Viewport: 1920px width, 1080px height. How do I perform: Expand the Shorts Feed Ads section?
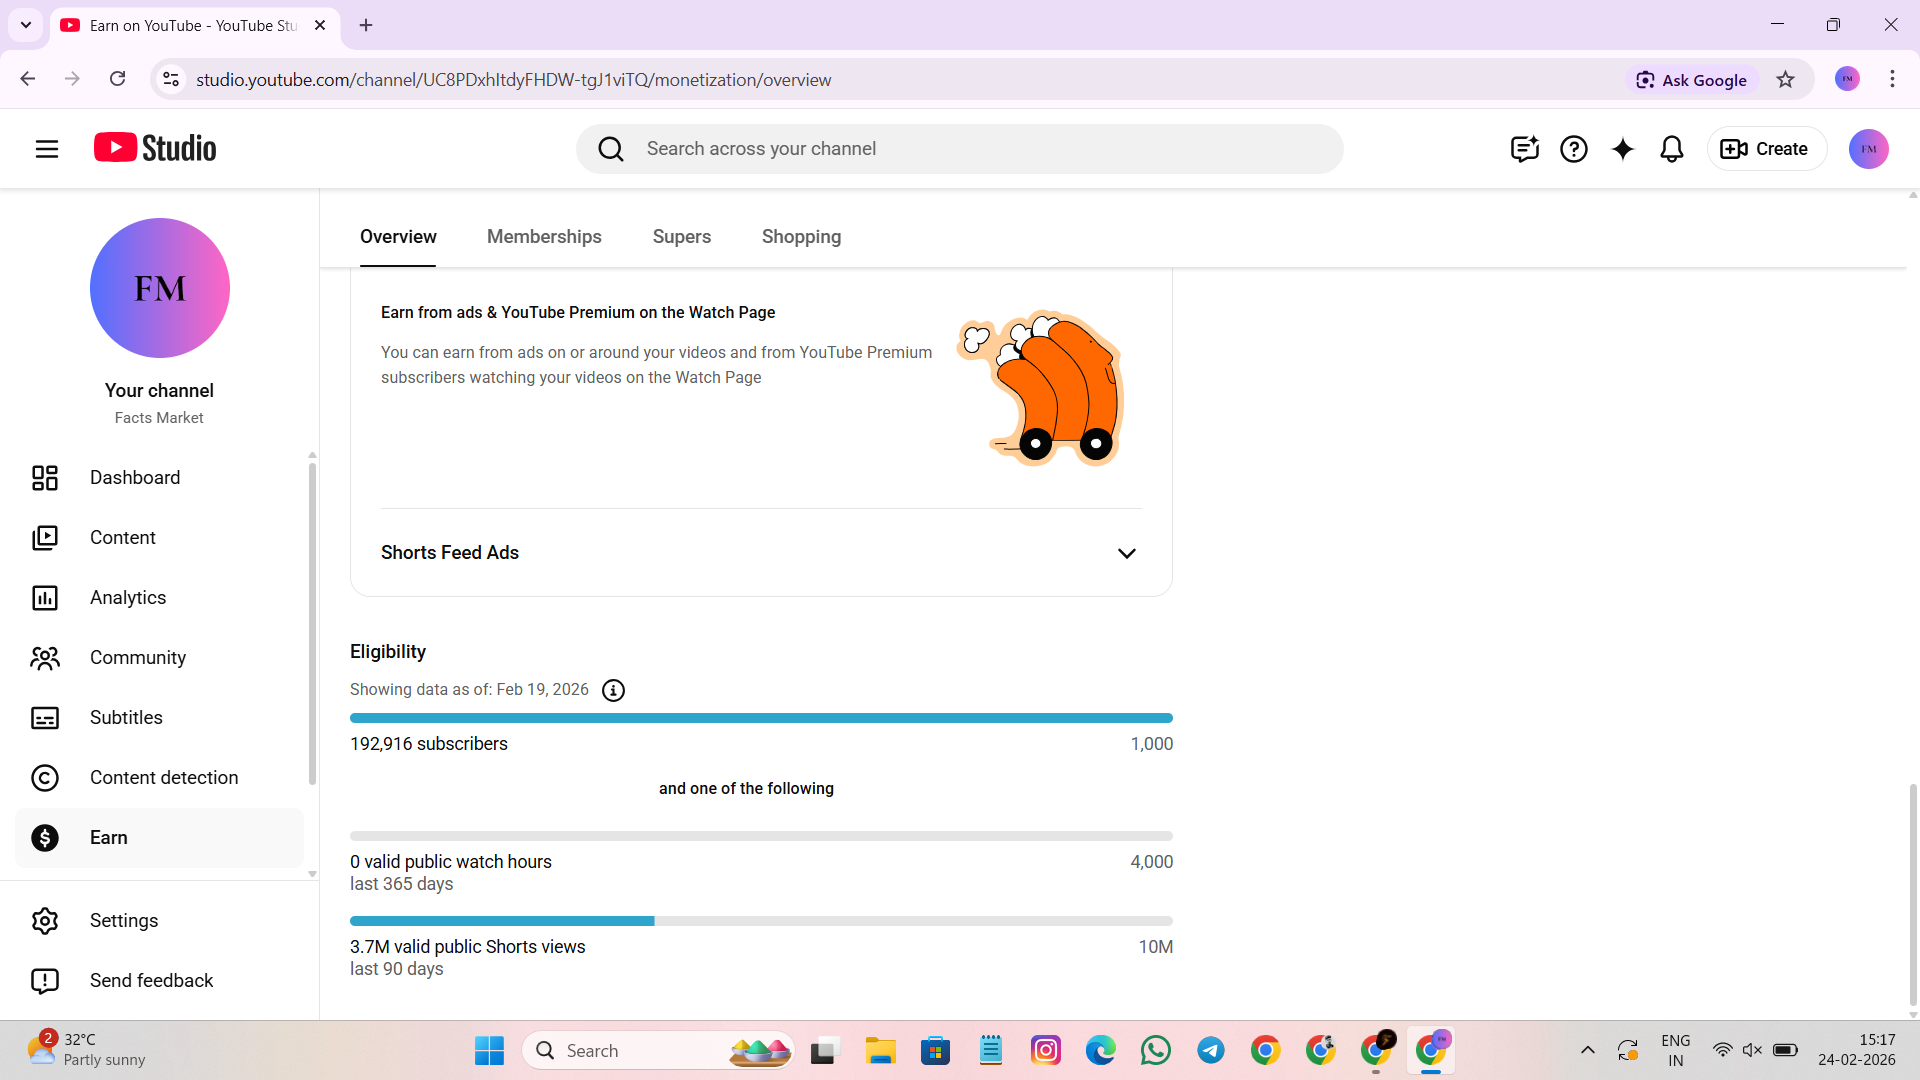click(1126, 553)
